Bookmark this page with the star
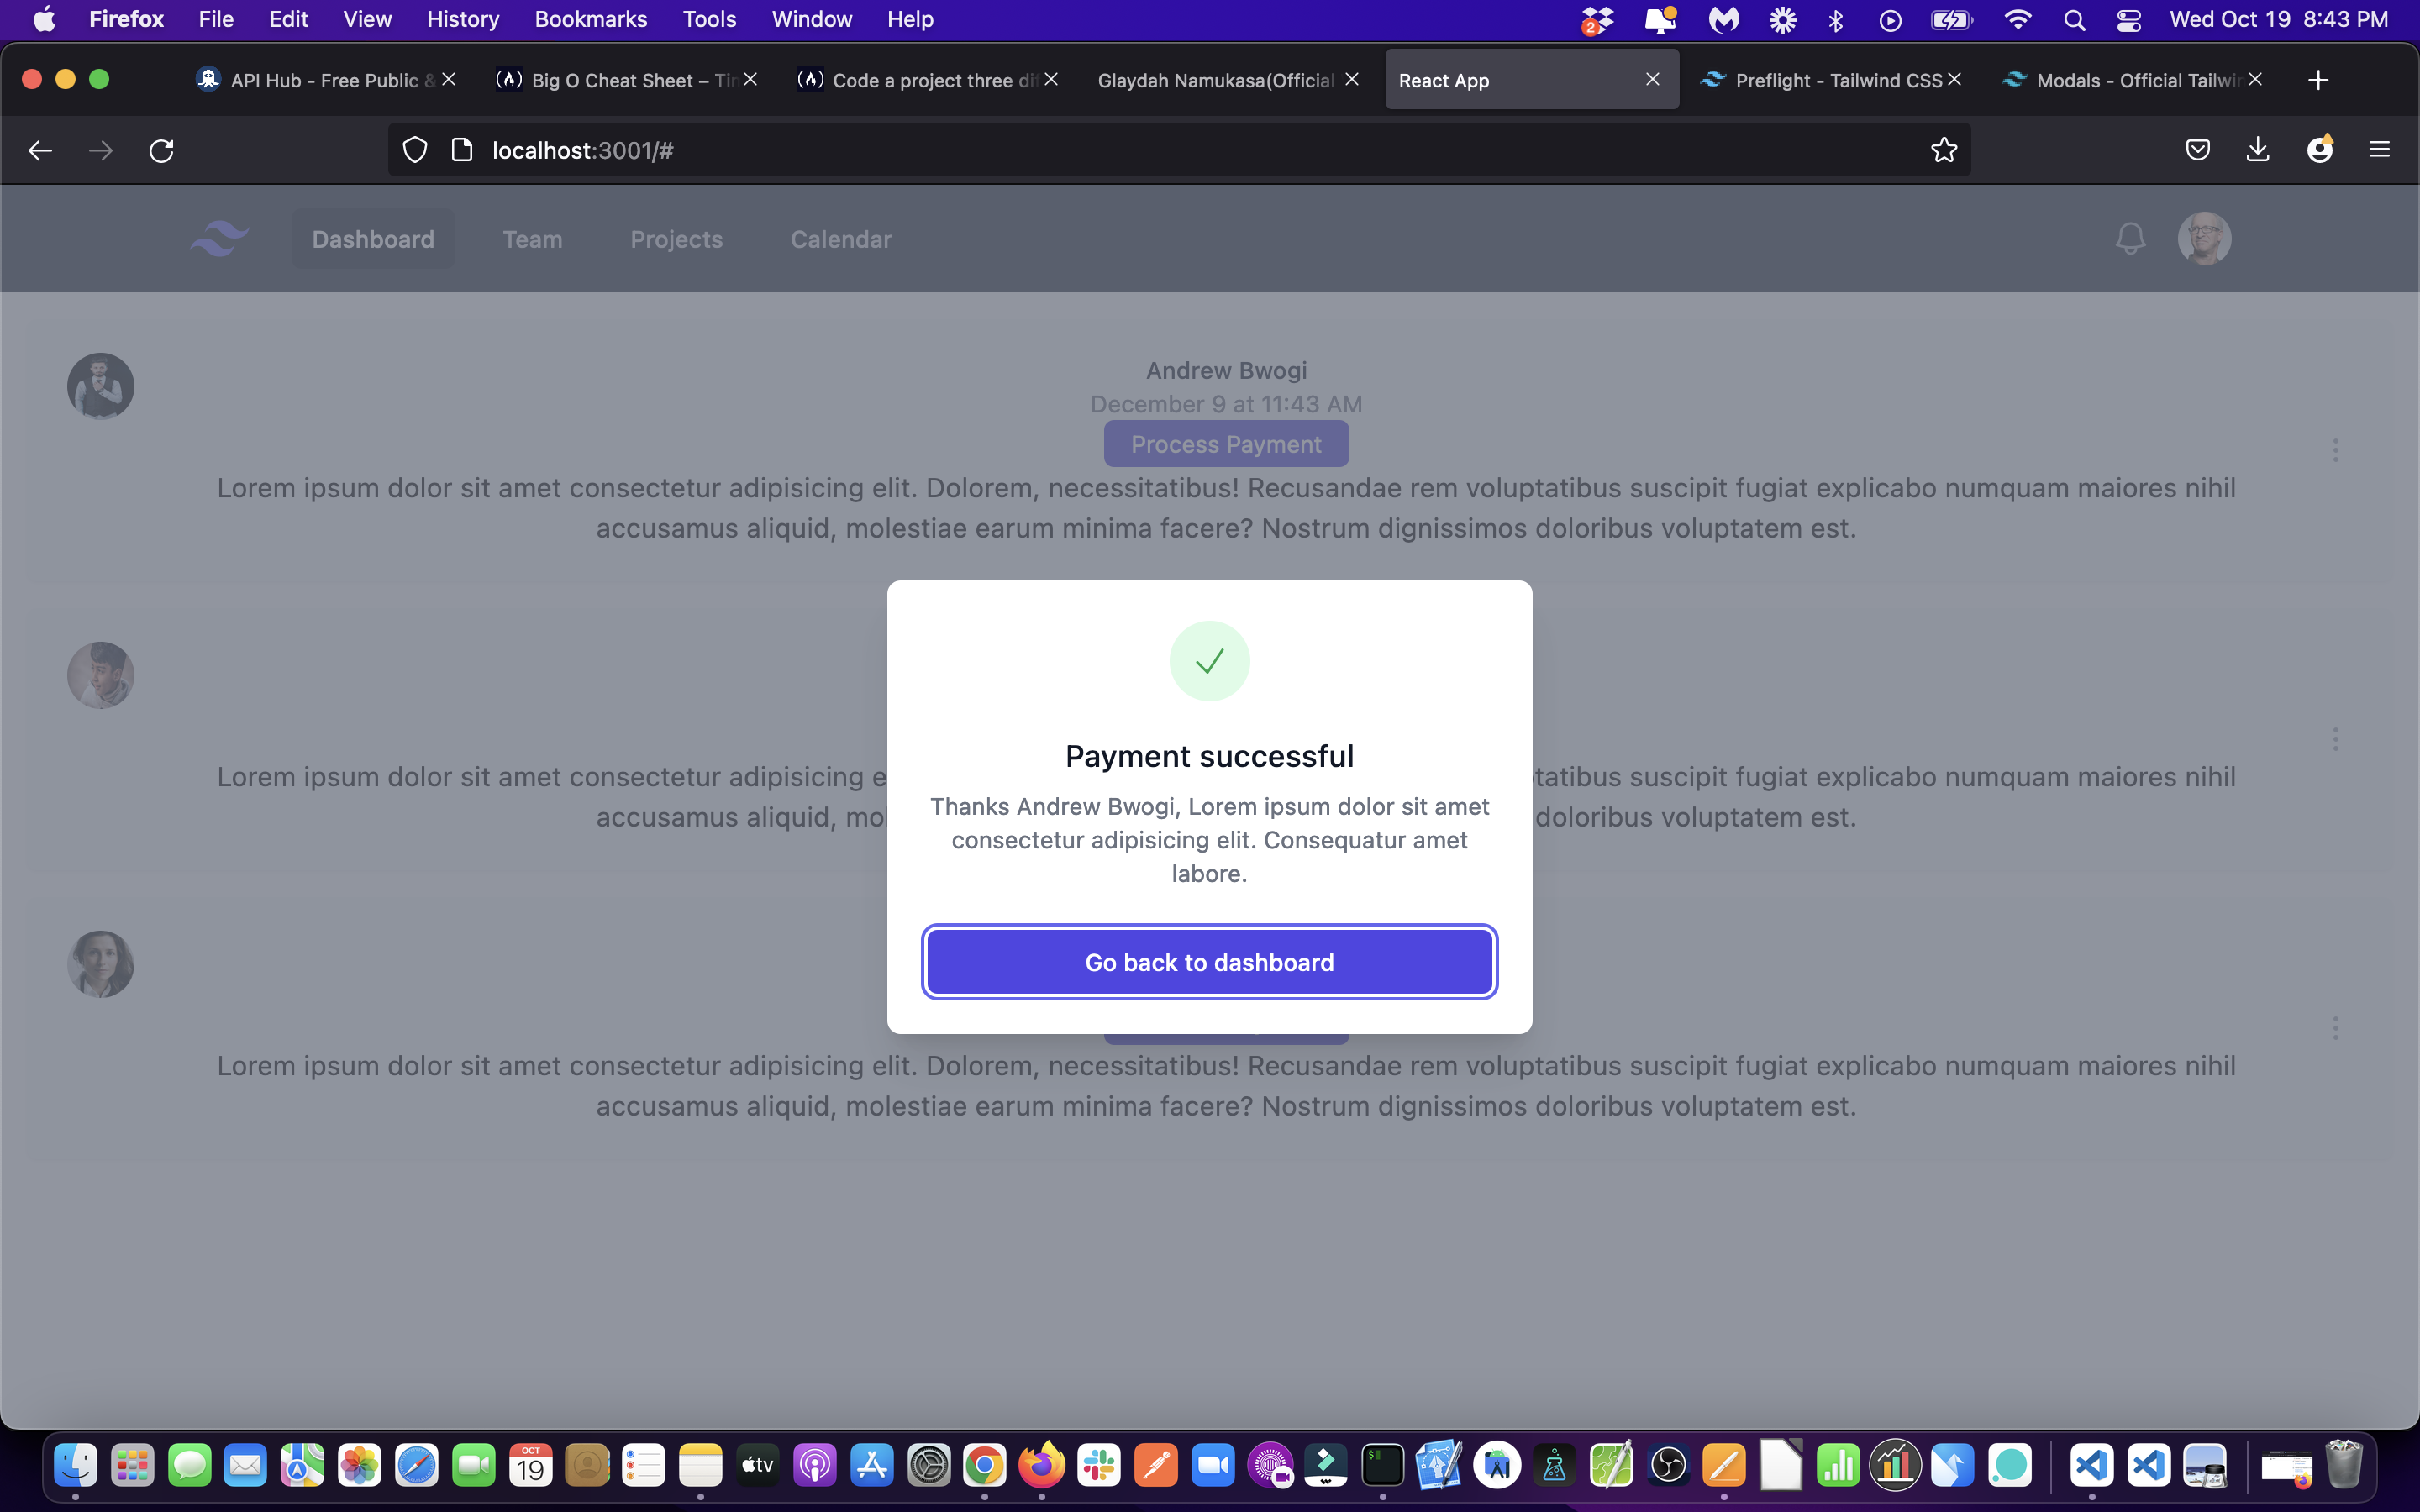2420x1512 pixels. (1943, 150)
